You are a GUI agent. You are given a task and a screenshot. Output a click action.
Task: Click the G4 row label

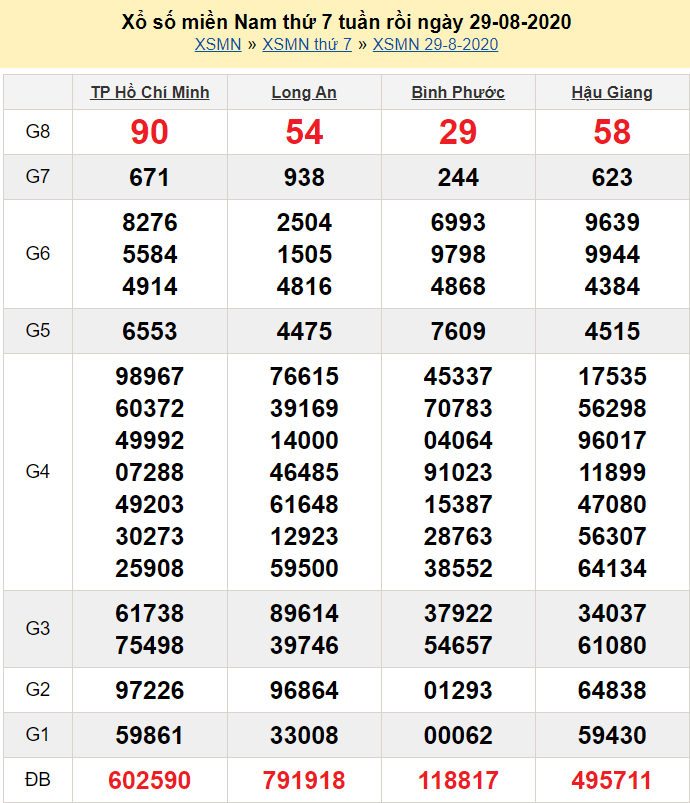38,471
